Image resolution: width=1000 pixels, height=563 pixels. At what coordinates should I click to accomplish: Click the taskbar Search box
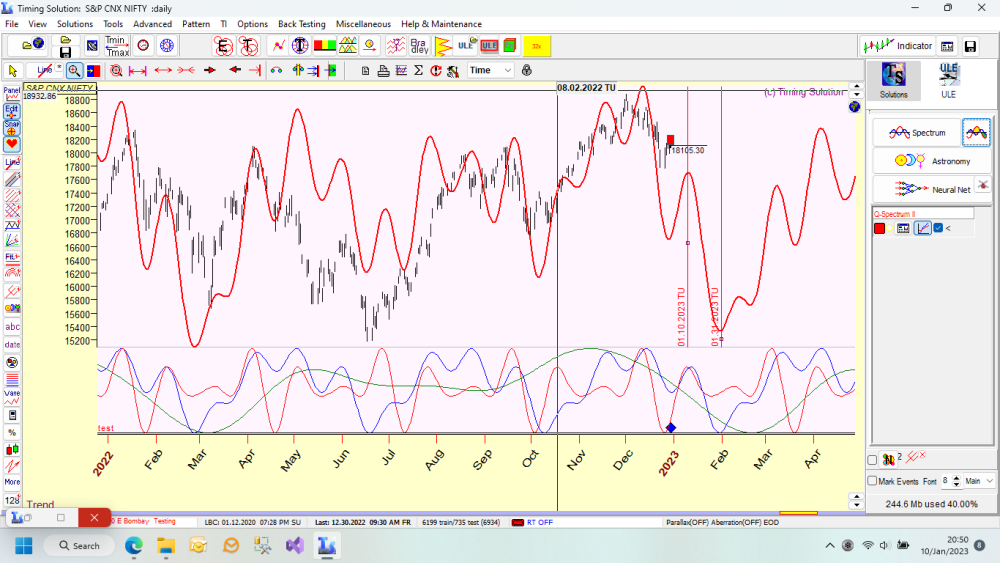pyautogui.click(x=79, y=546)
